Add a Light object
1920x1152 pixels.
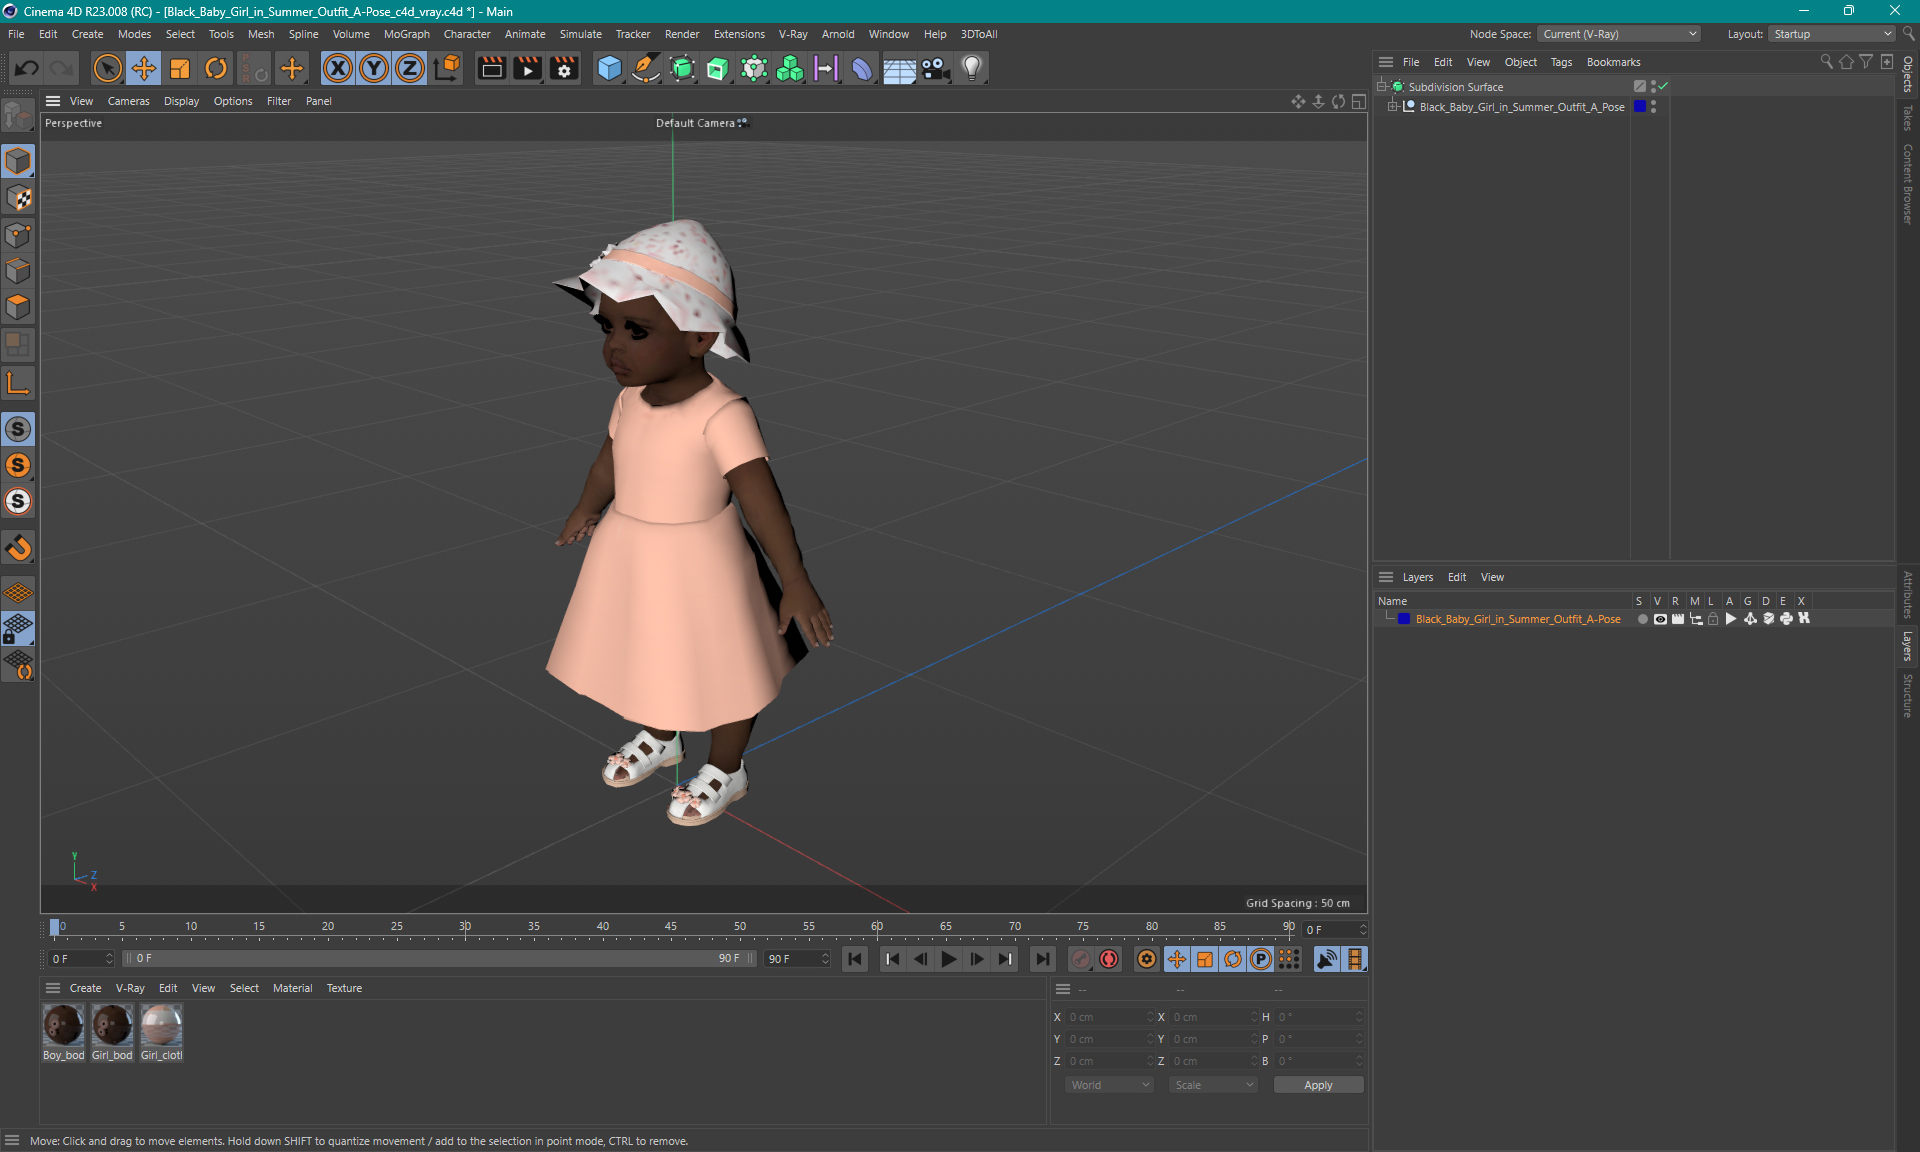972,68
